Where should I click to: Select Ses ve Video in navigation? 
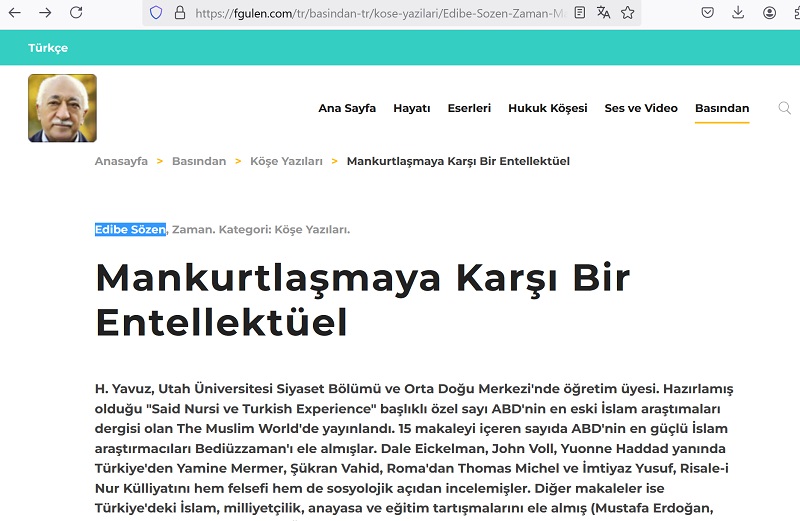click(641, 108)
